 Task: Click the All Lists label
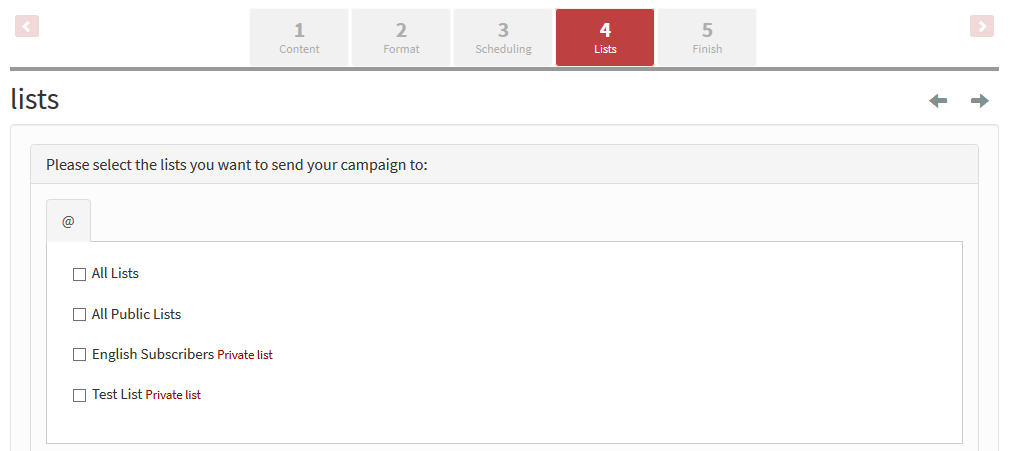click(x=115, y=274)
